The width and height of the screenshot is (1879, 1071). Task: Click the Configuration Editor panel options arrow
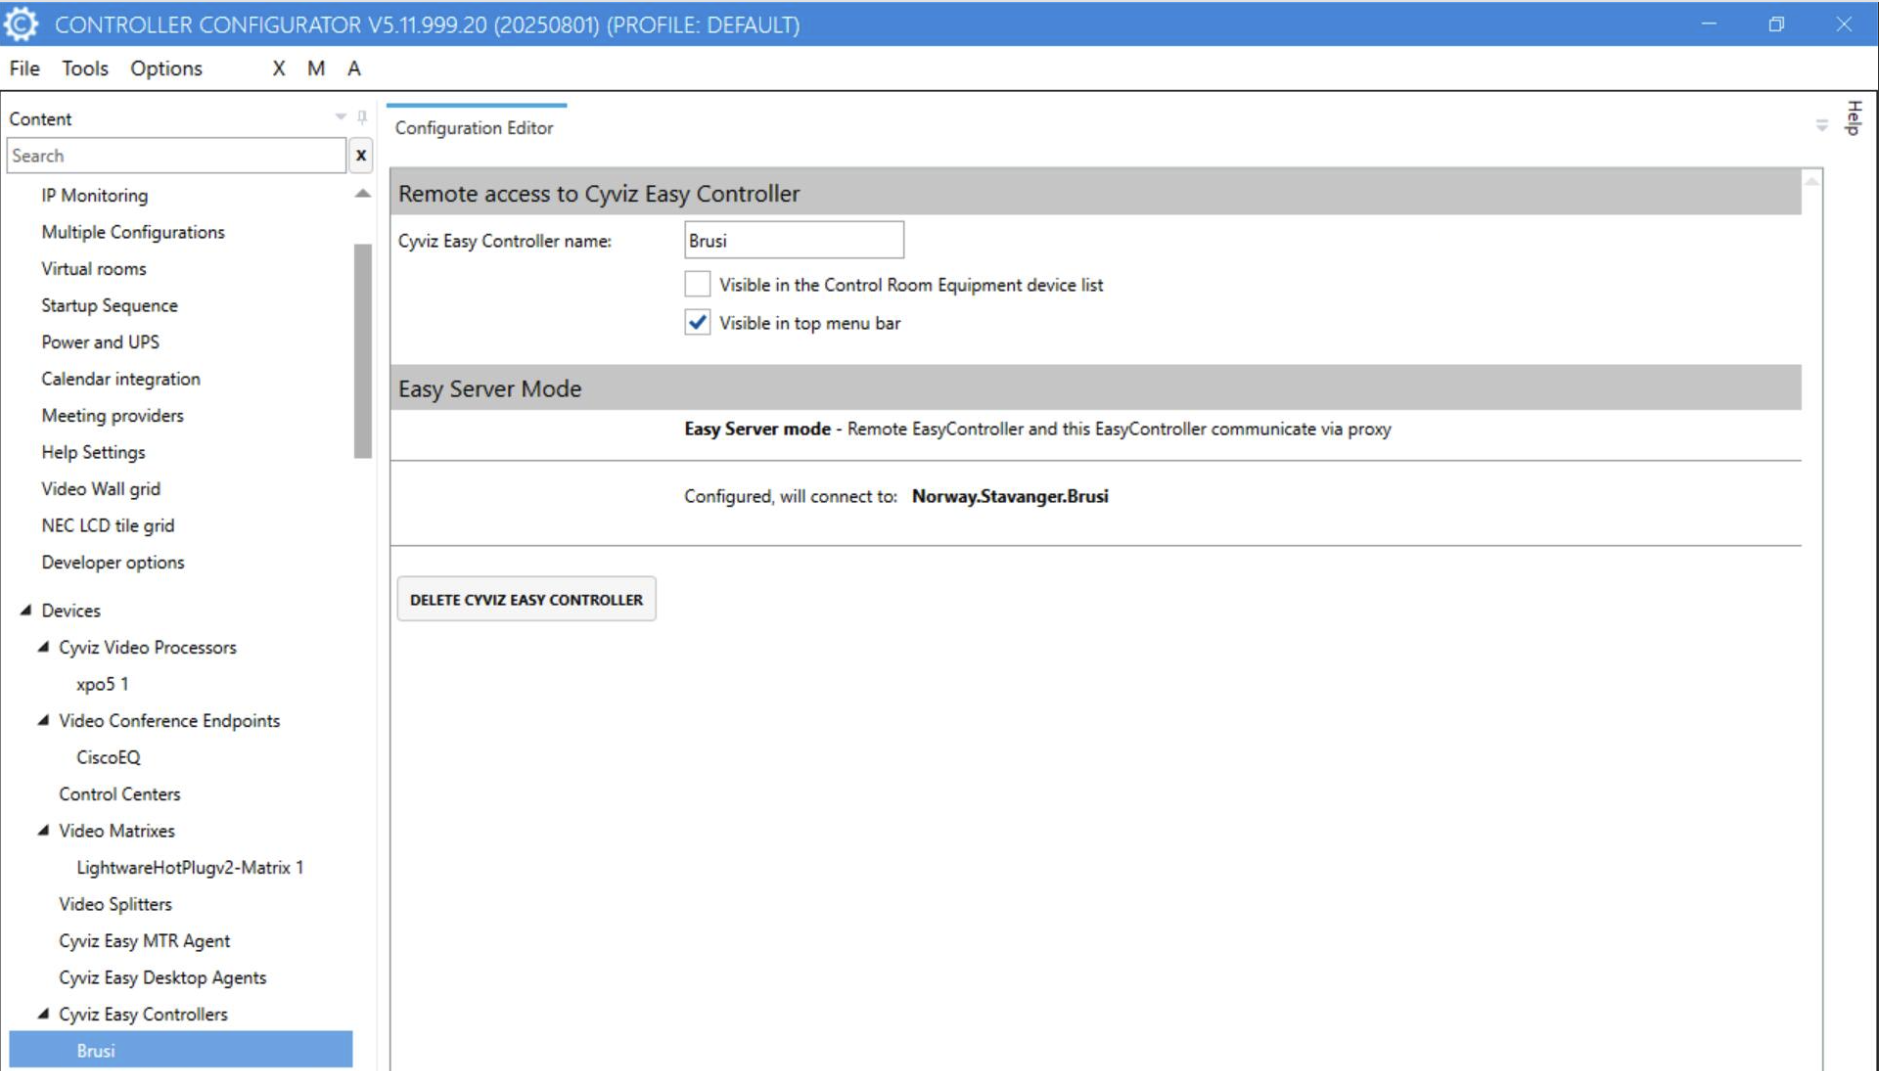[x=1821, y=126]
